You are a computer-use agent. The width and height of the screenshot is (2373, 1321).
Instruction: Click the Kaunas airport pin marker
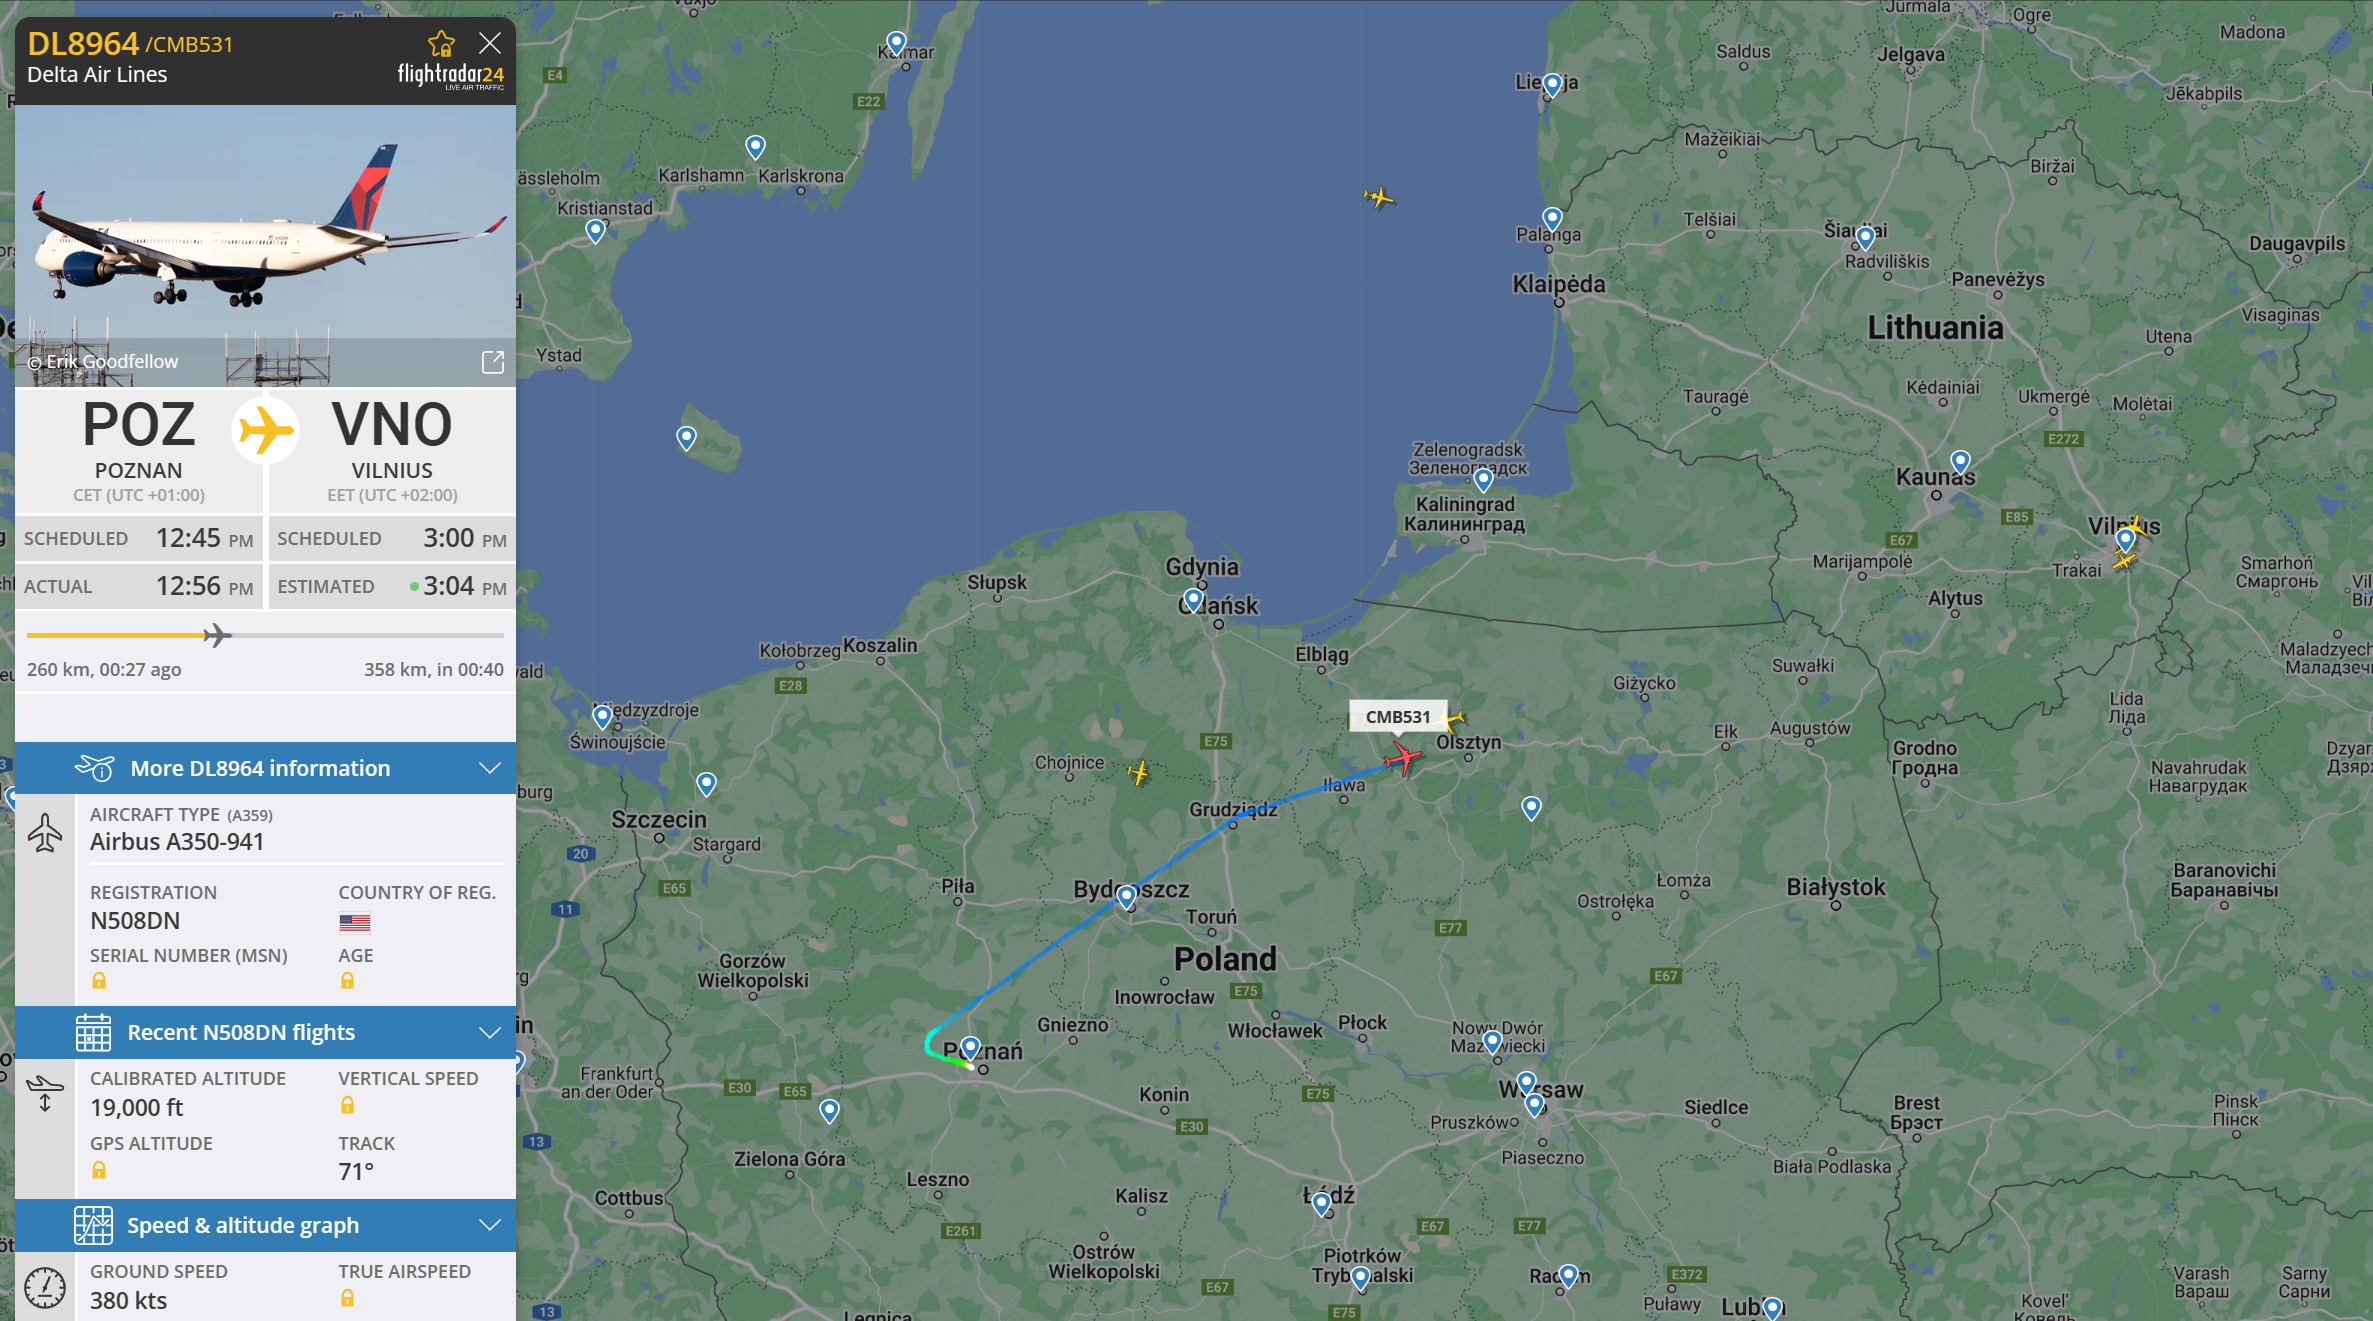pyautogui.click(x=1960, y=462)
